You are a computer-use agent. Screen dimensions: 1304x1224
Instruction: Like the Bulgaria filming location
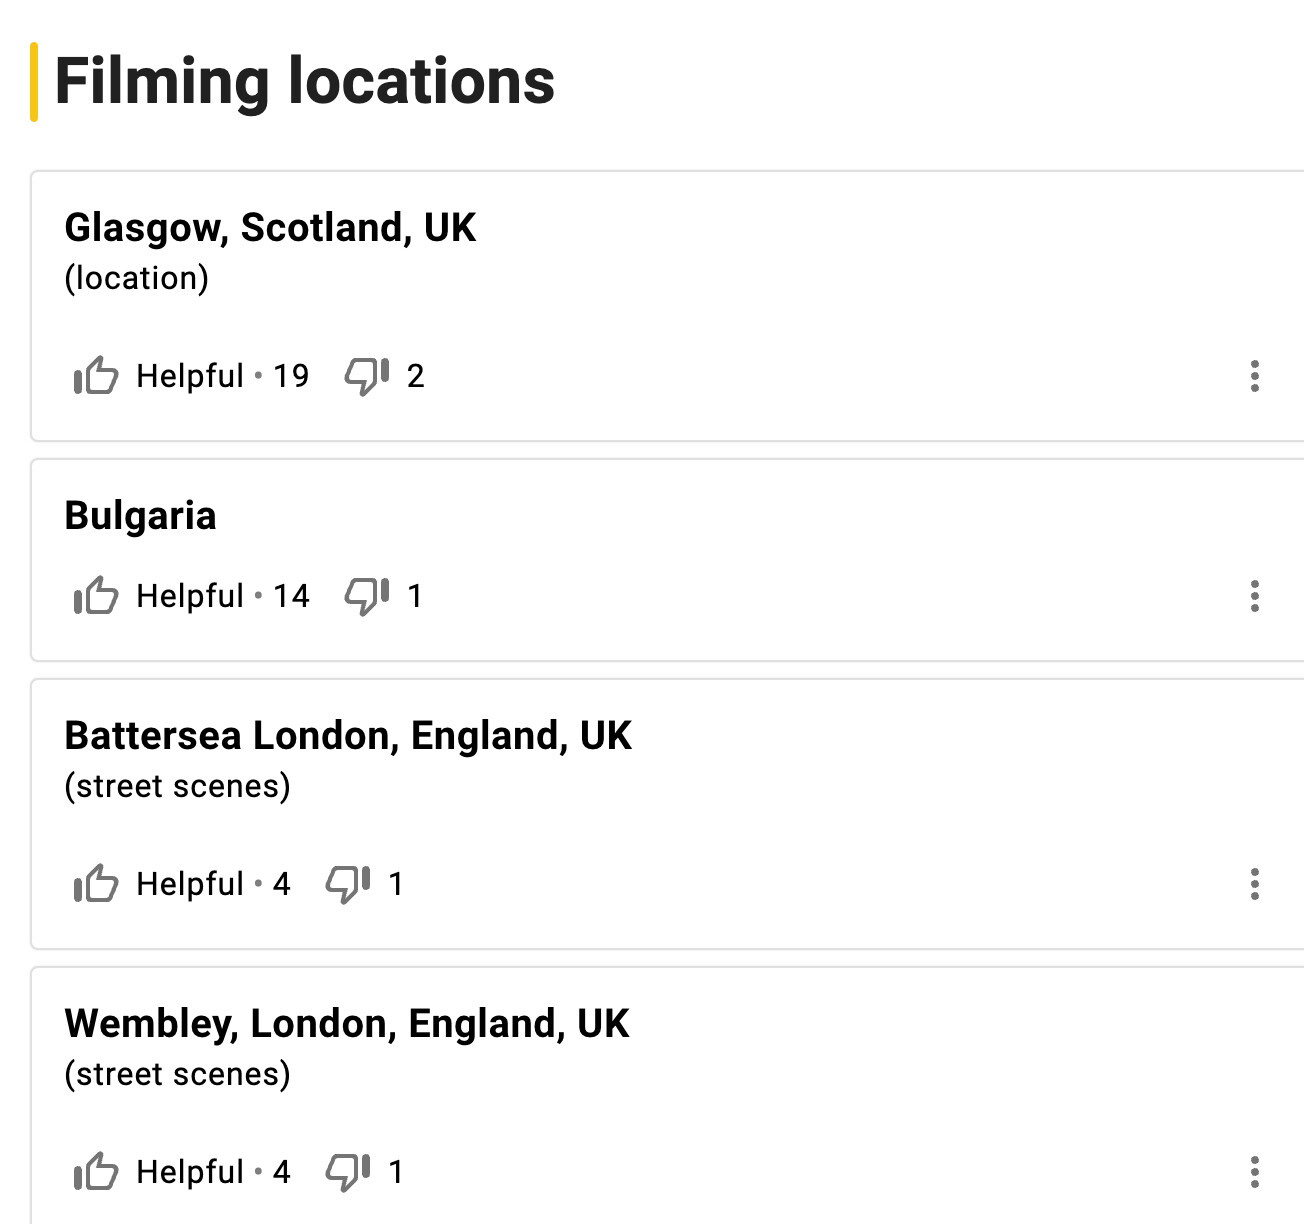tap(96, 596)
